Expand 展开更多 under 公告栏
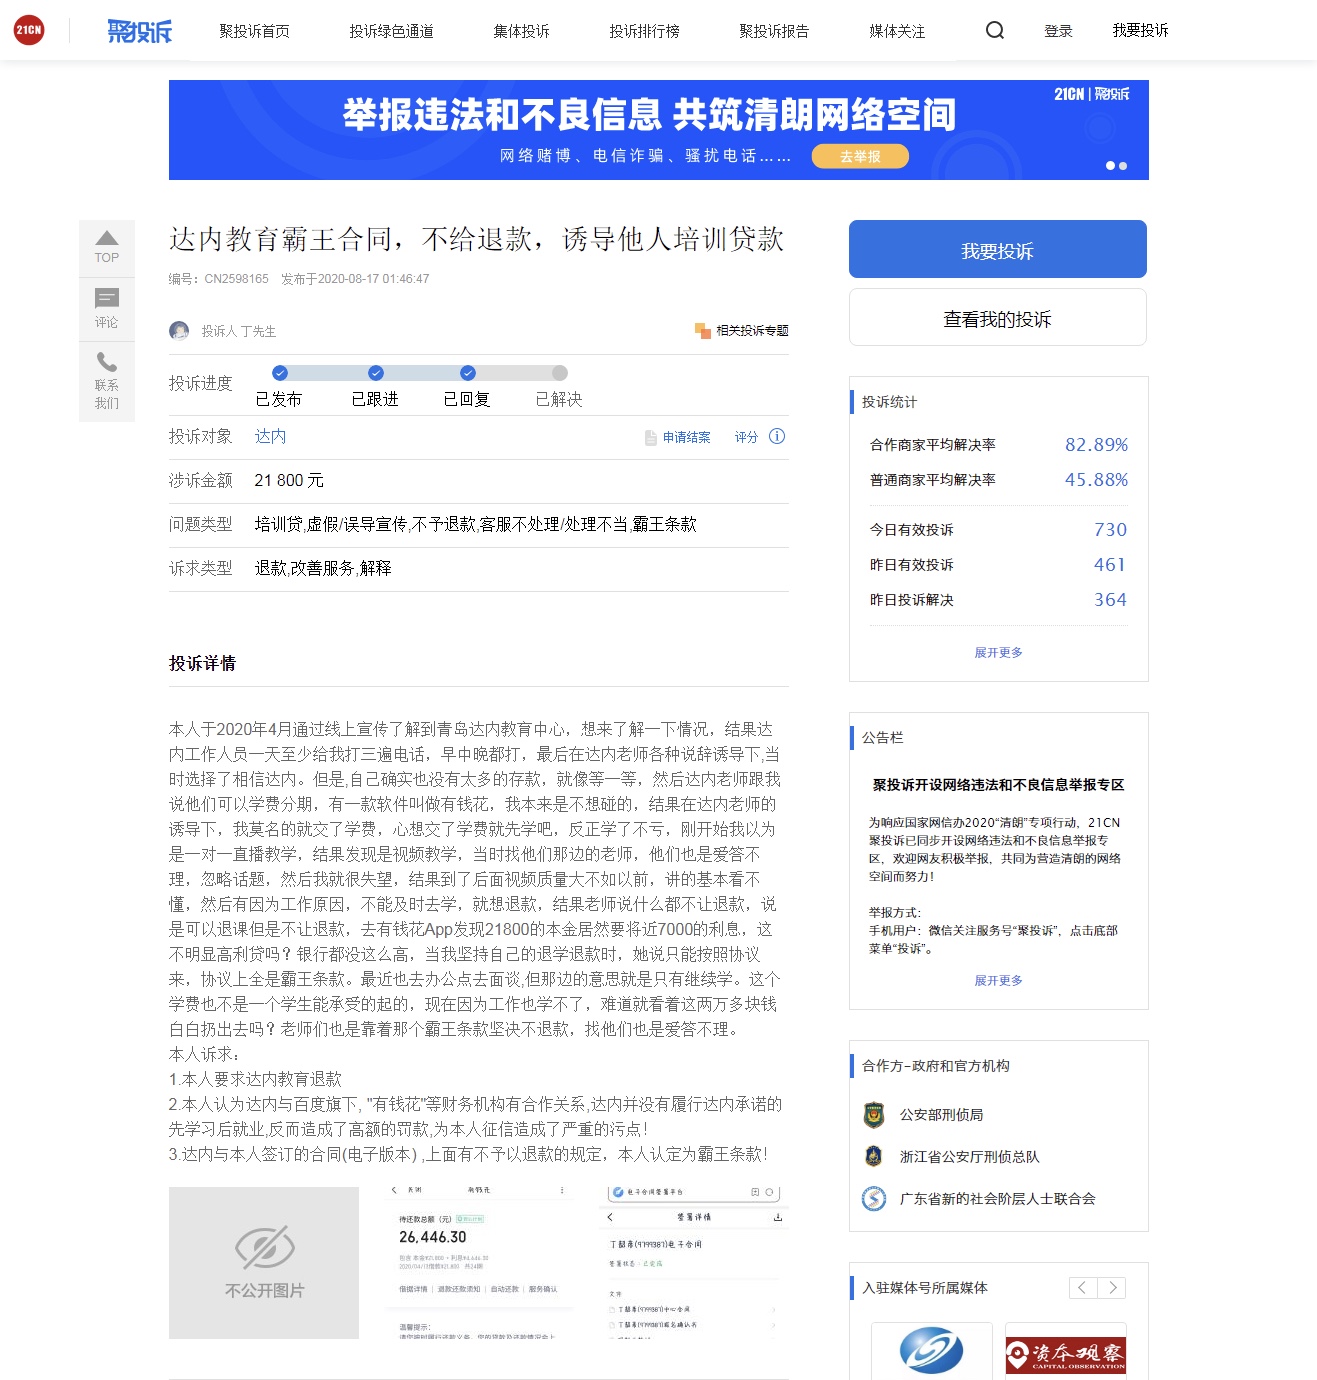This screenshot has height=1380, width=1317. coord(999,980)
